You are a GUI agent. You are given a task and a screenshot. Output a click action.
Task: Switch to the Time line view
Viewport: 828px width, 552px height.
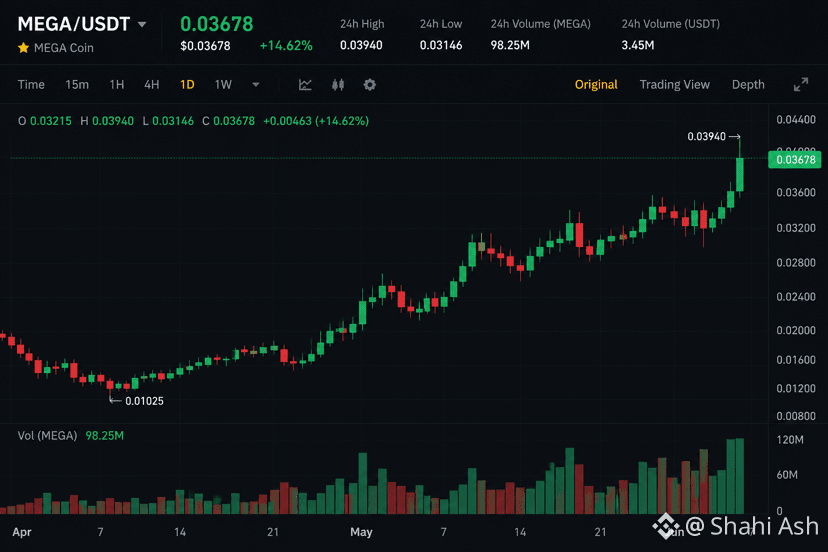point(31,85)
